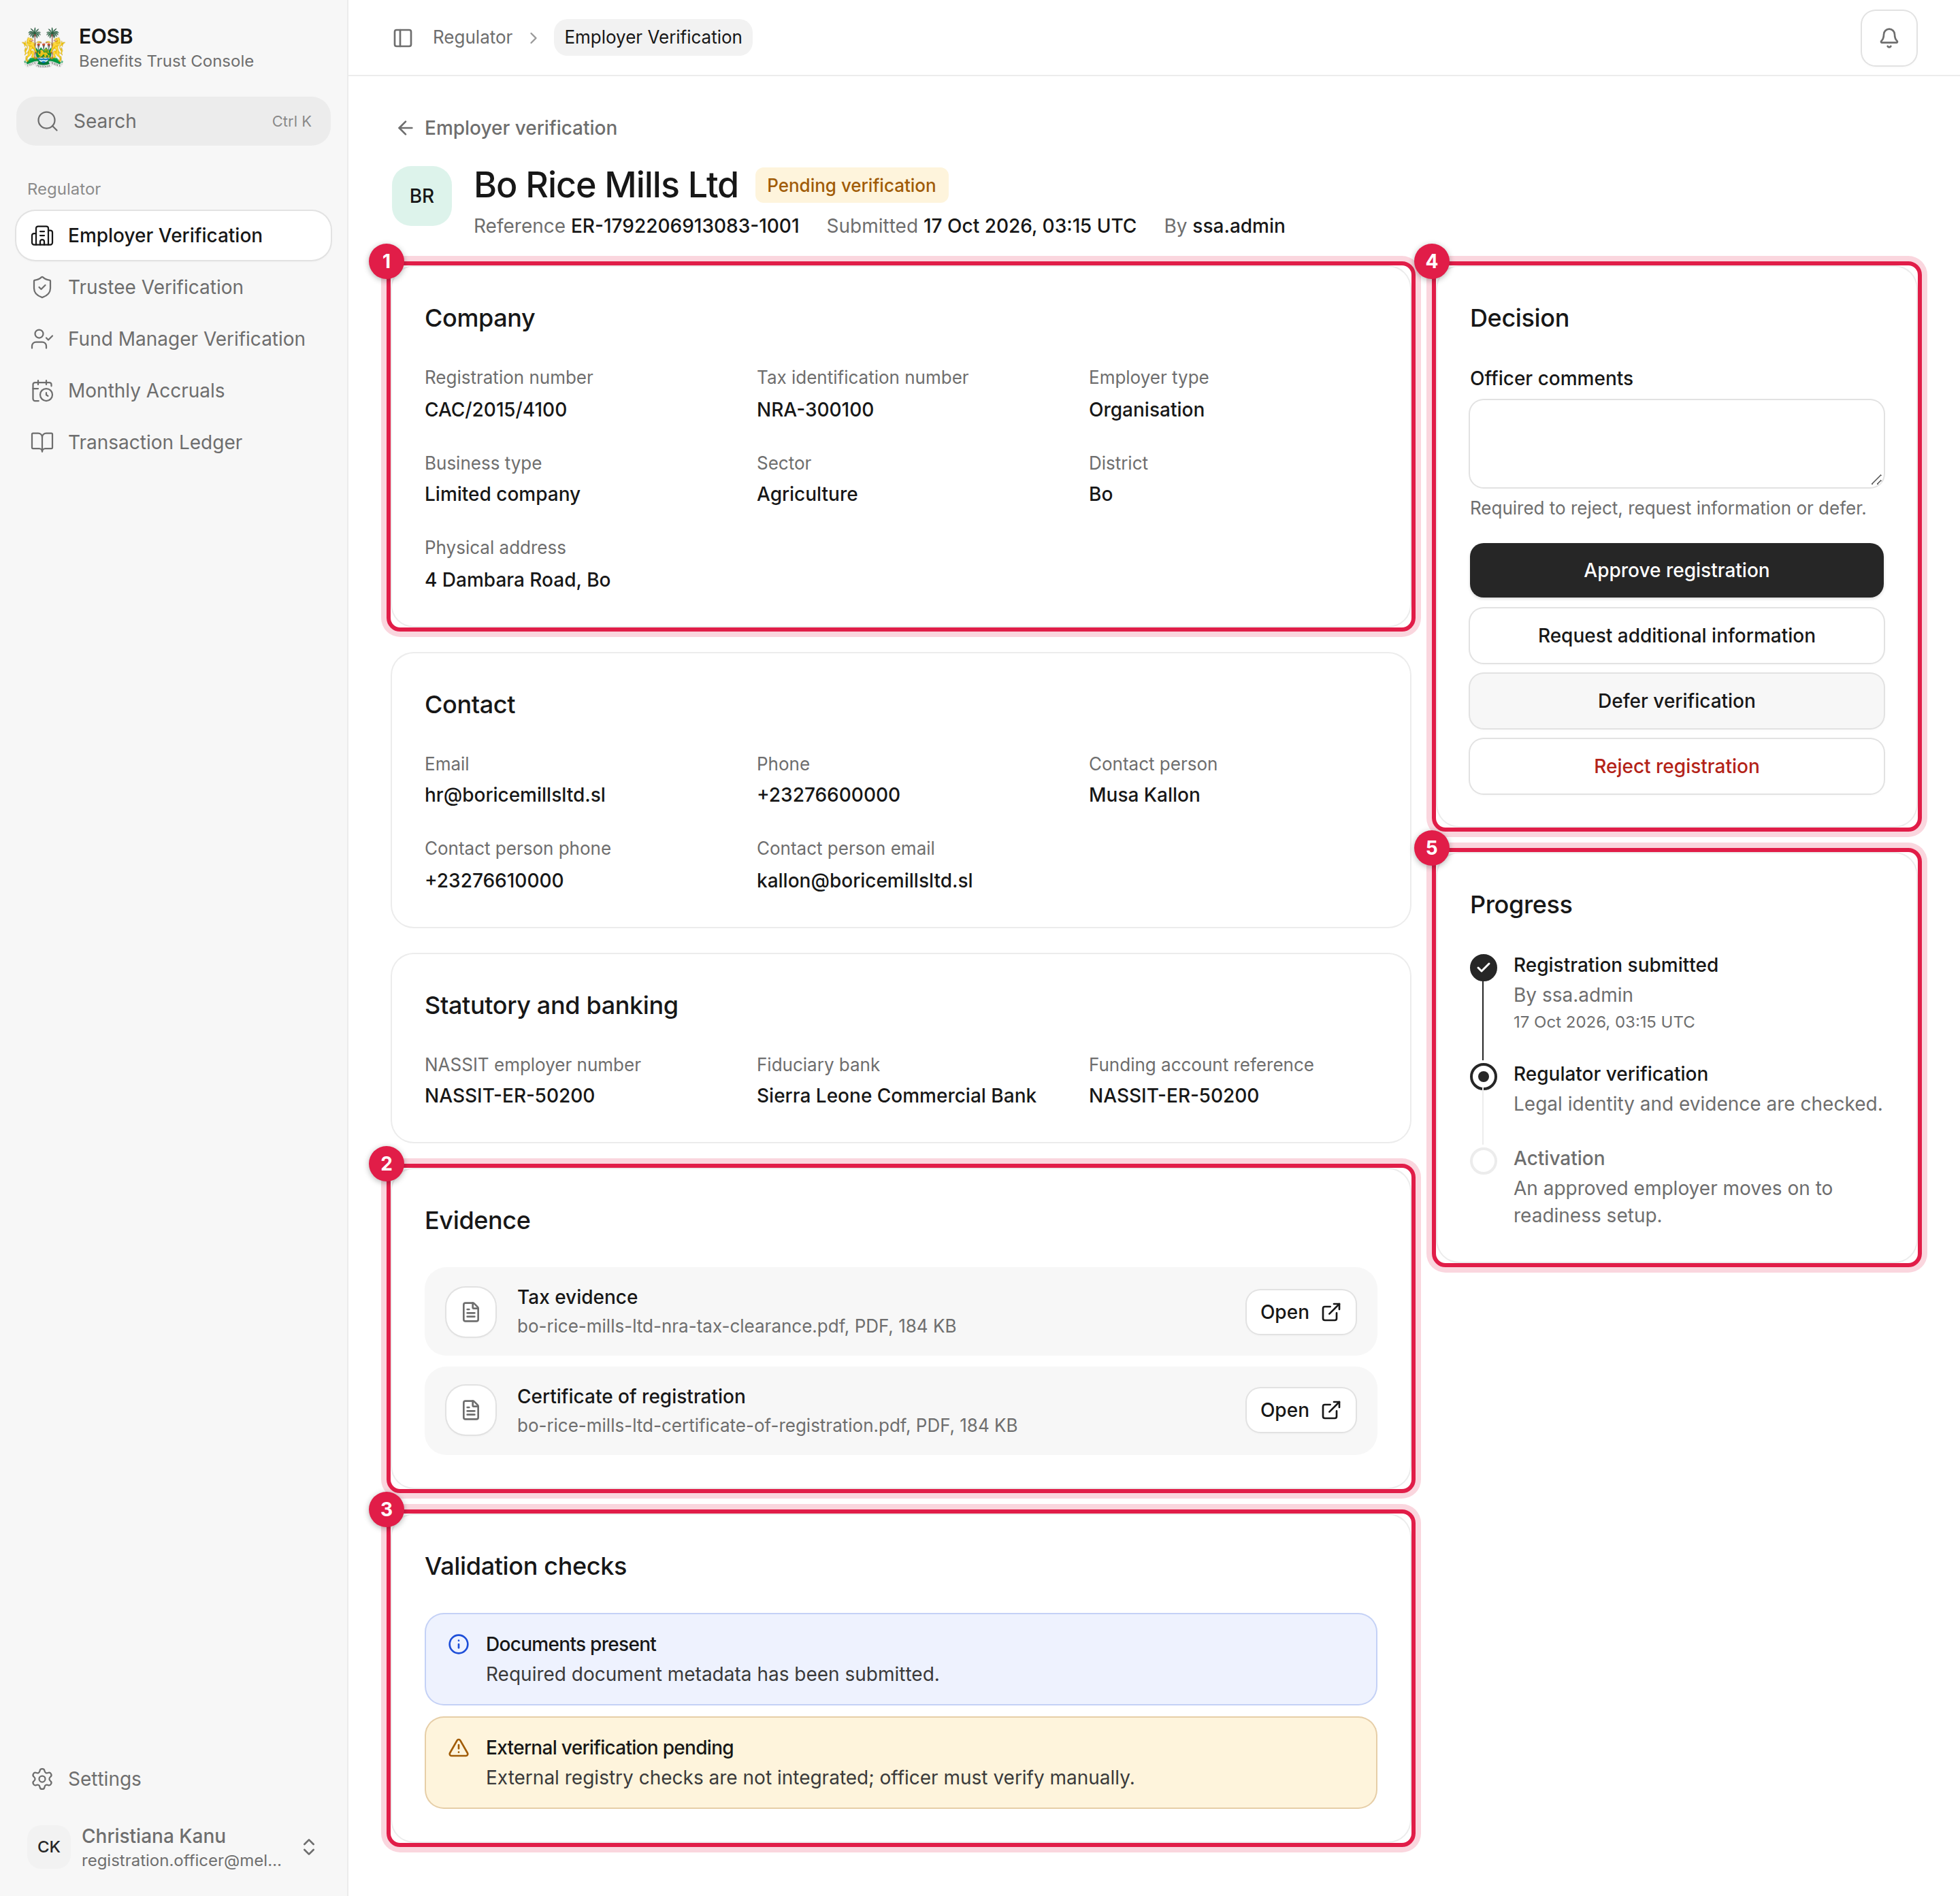Click the Pending verification status badge

coord(851,185)
